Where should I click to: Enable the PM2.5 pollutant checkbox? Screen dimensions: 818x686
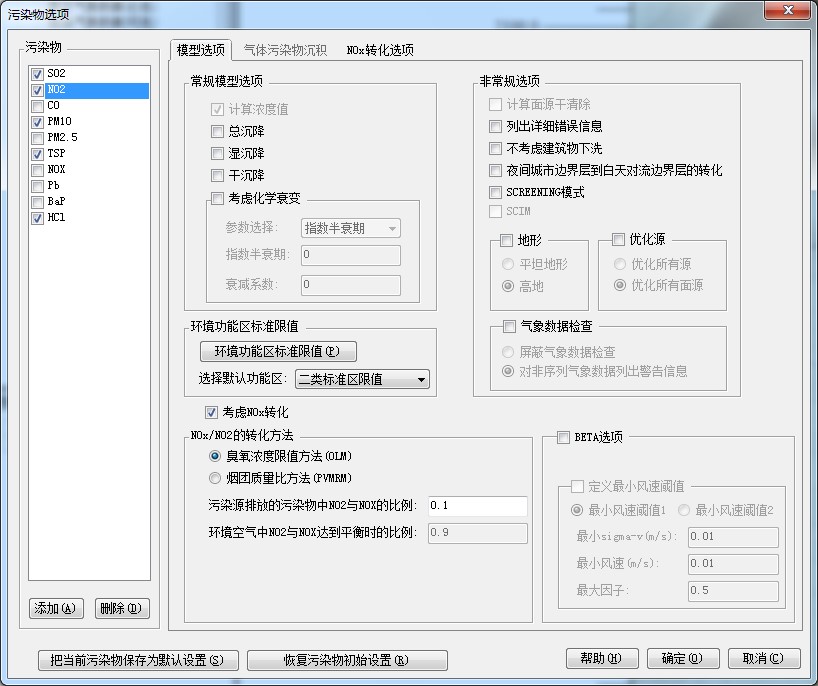(x=38, y=137)
